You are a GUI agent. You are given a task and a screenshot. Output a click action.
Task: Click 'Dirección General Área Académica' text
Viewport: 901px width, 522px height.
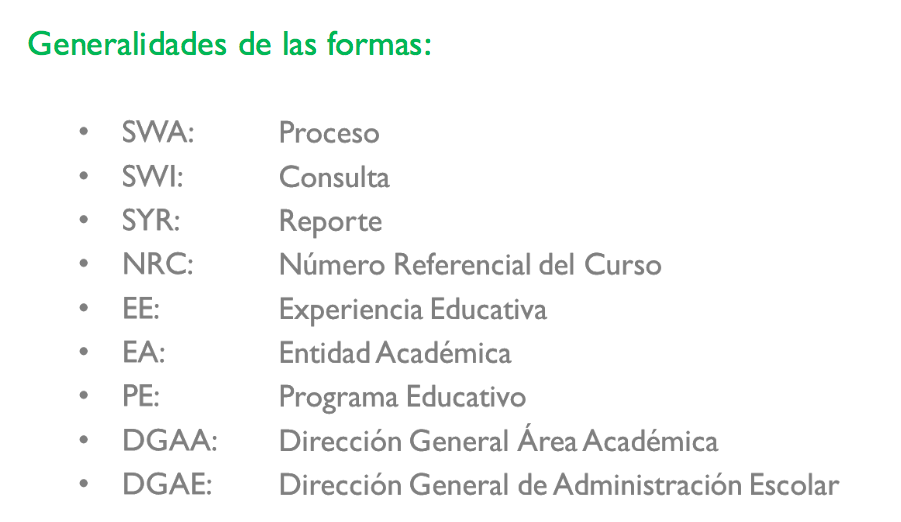498,441
